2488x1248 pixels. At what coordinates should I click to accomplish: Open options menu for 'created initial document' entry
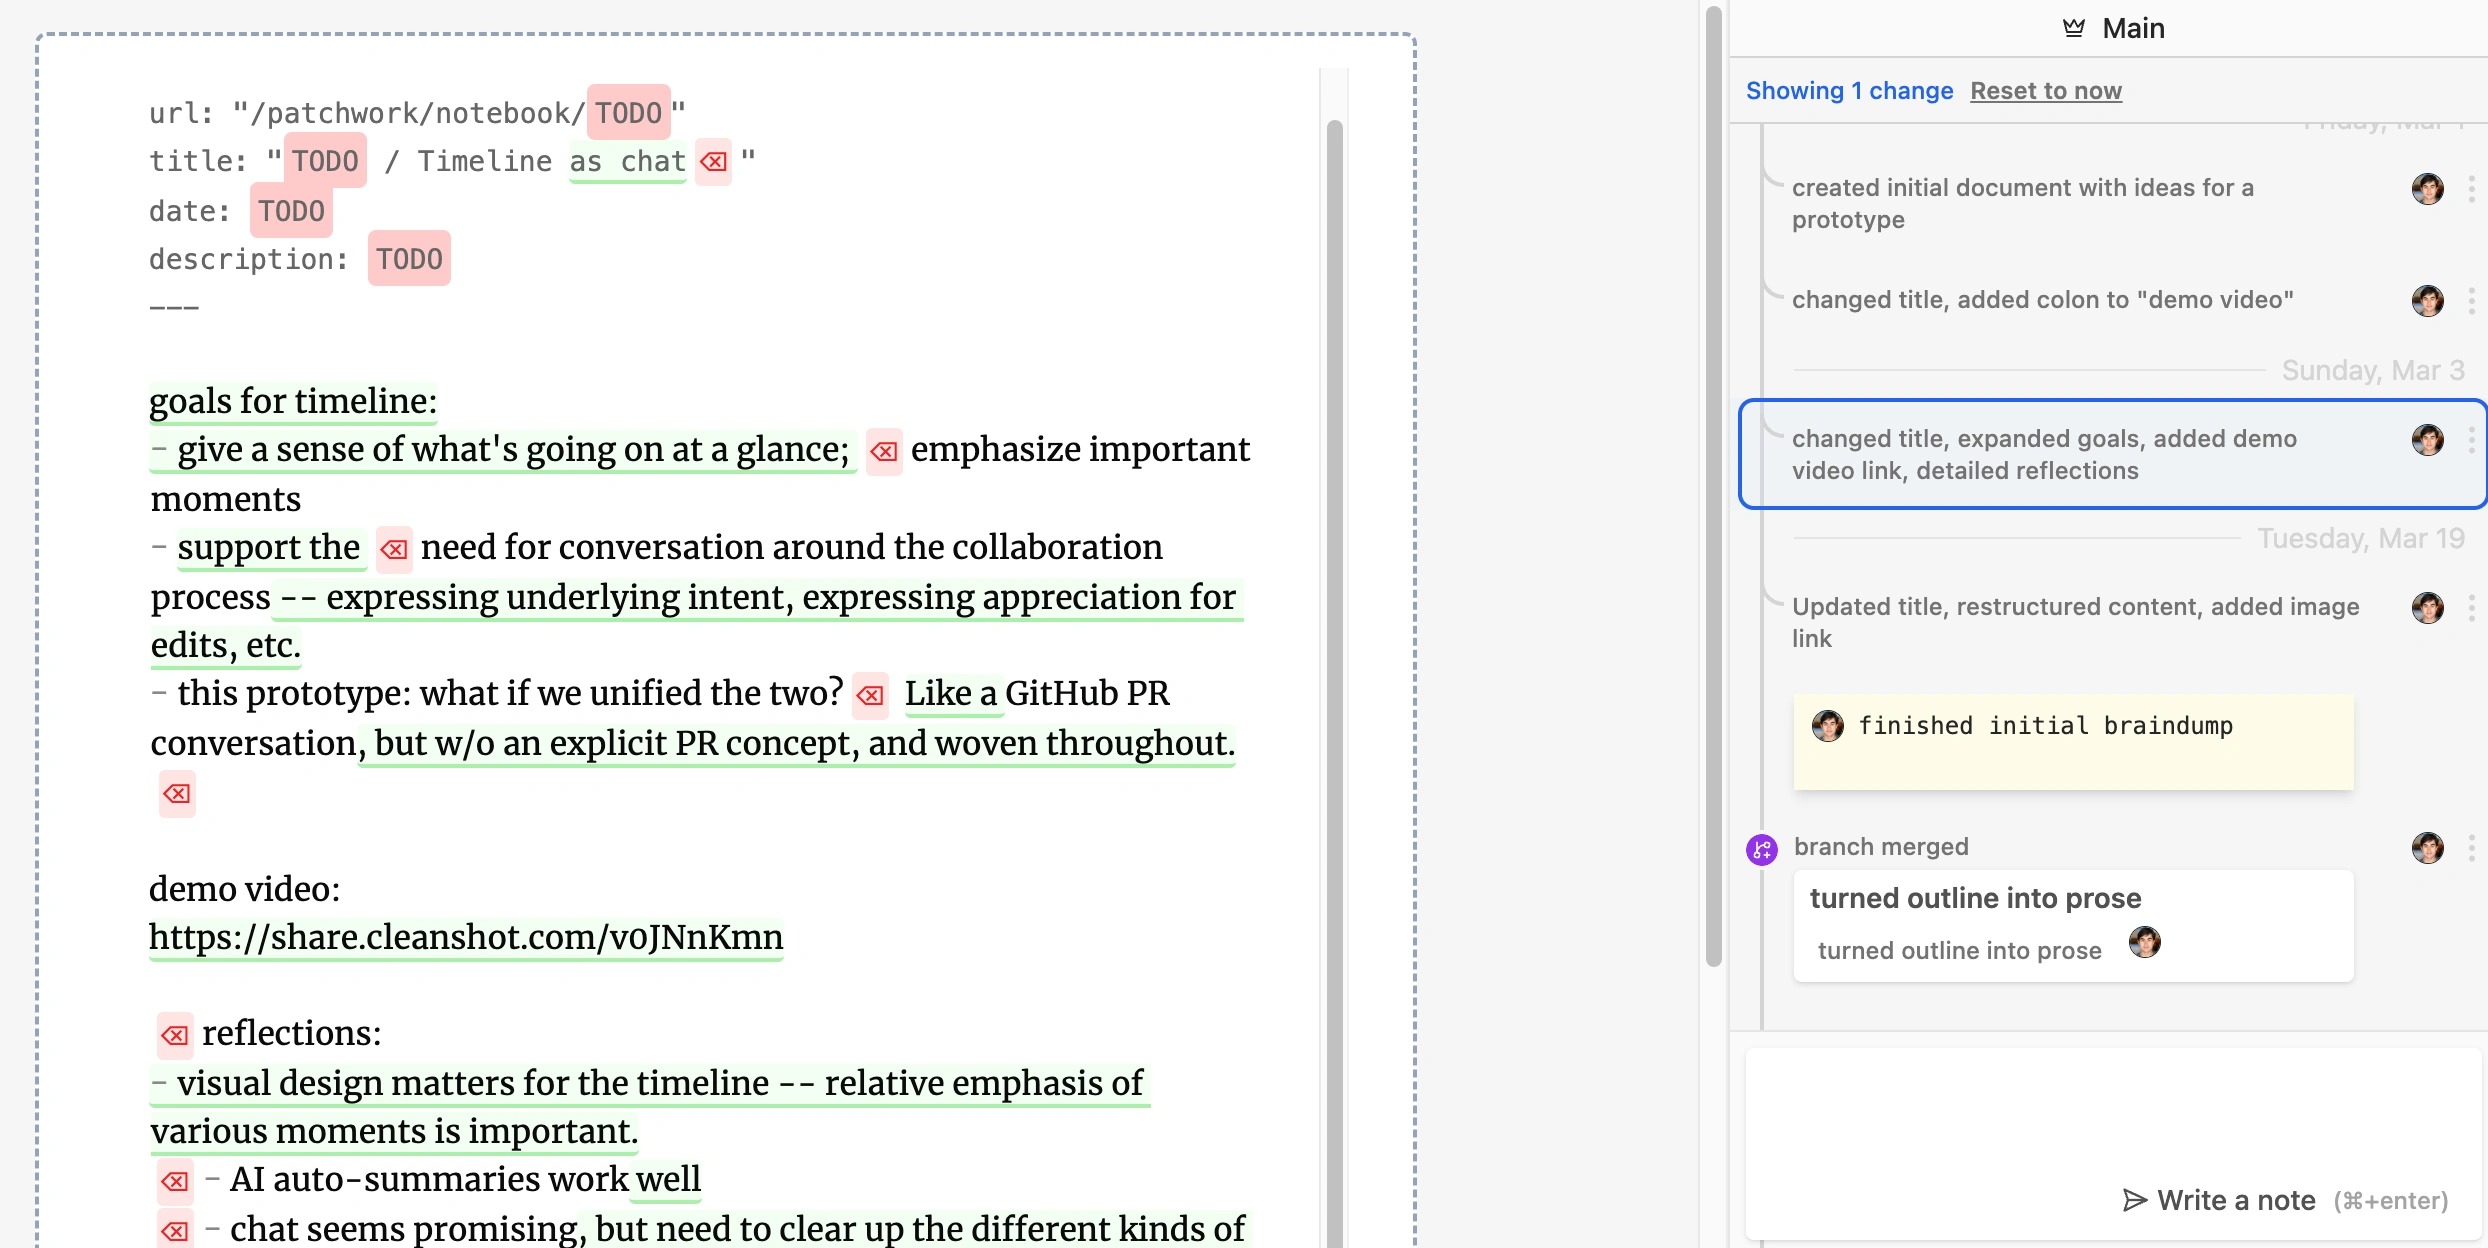2471,189
